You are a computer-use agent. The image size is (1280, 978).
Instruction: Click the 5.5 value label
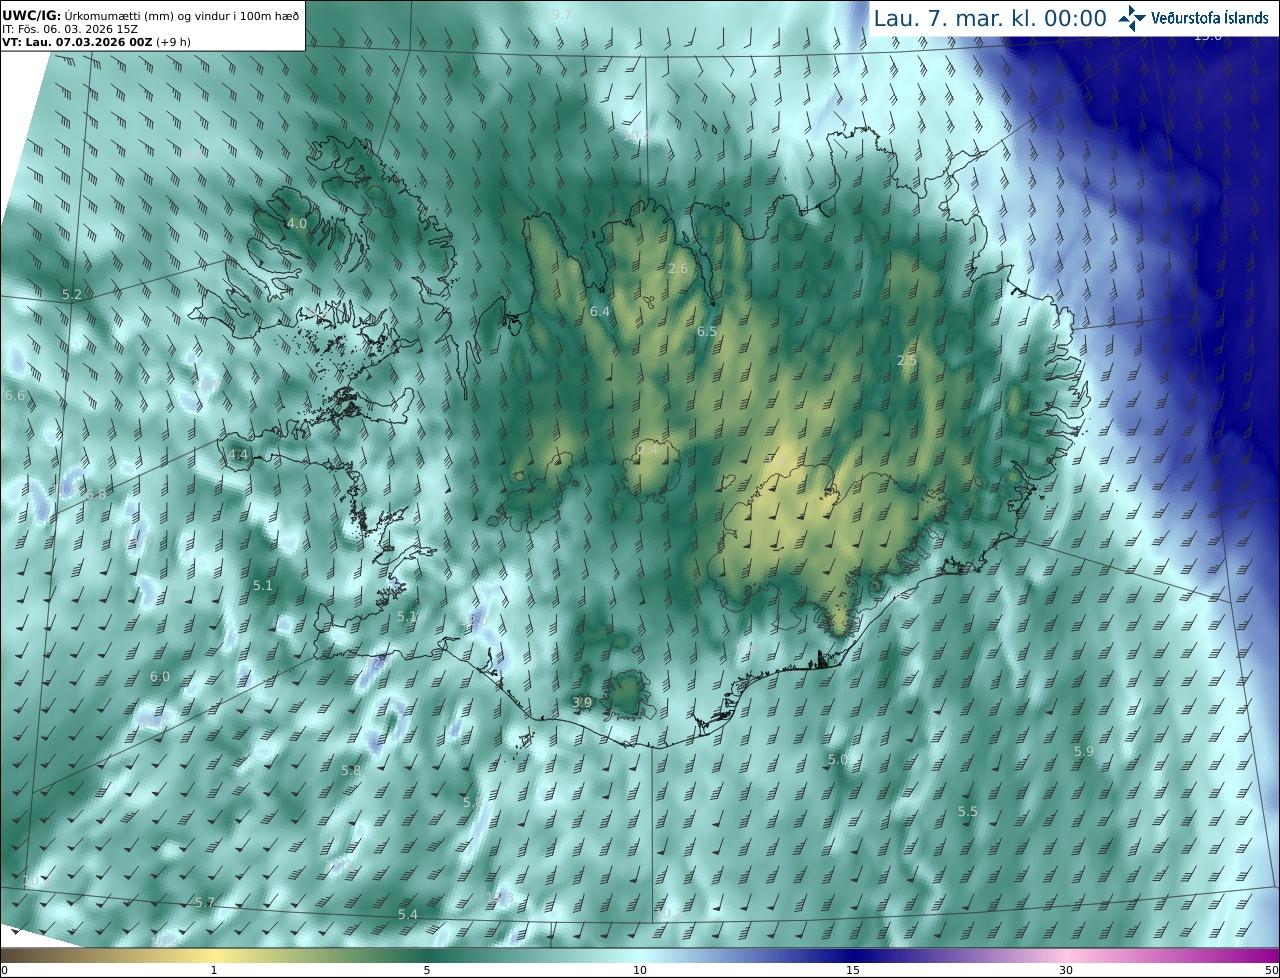[x=967, y=812]
